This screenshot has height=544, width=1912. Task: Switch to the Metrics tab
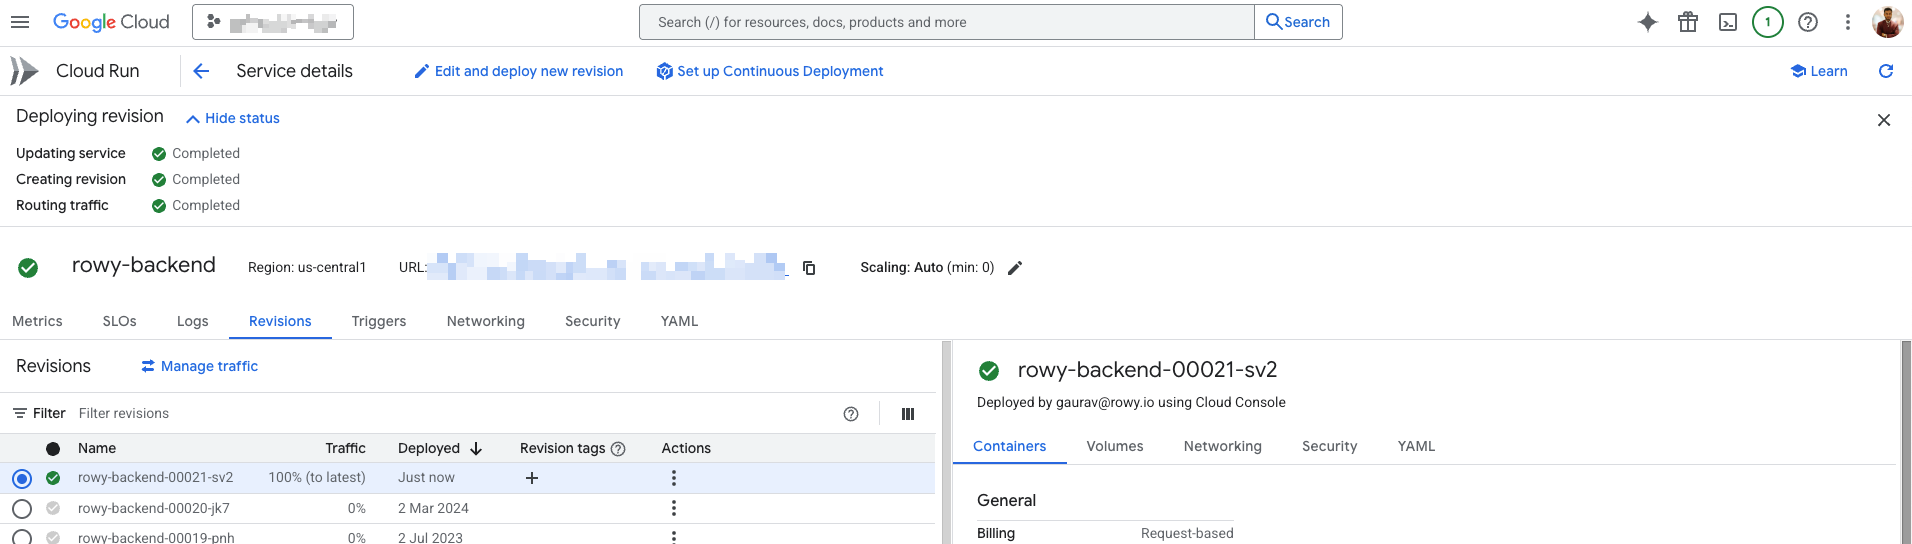(x=37, y=321)
